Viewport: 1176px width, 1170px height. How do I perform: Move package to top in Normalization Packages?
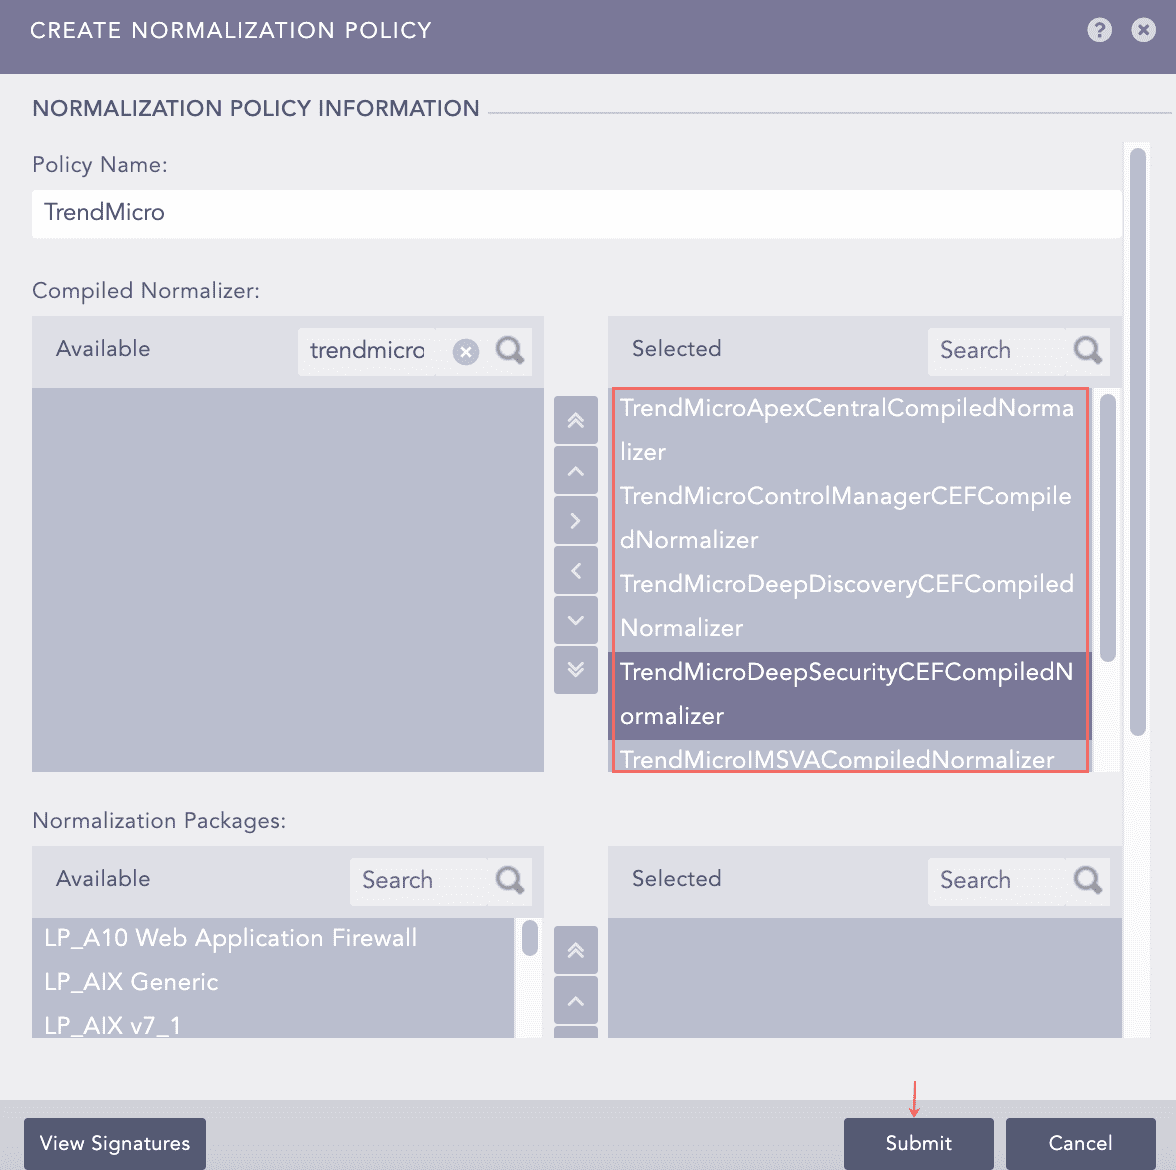click(x=576, y=951)
